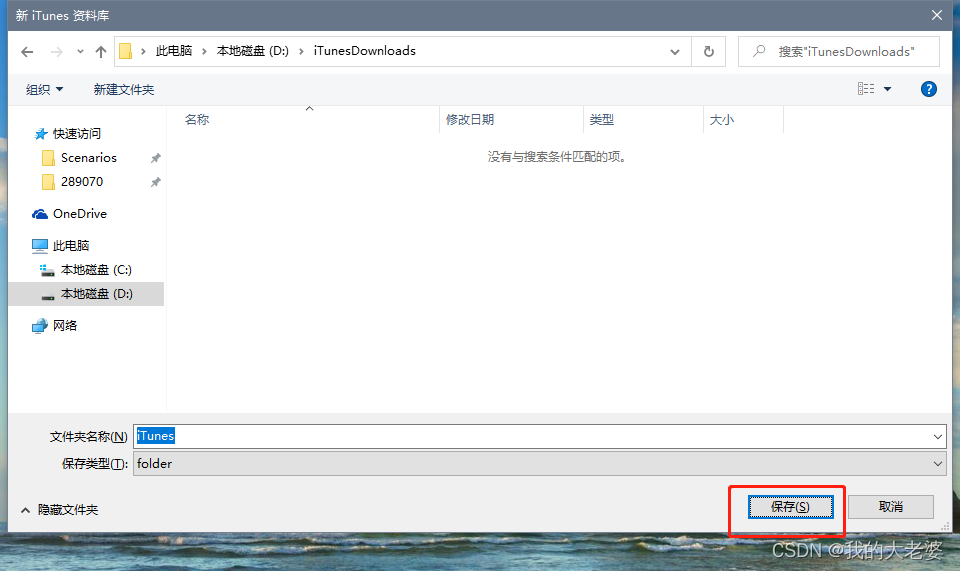Viewport: 960px width, 571px height.
Task: Click the 此电脑 monitor icon in sidebar
Action: pos(40,245)
